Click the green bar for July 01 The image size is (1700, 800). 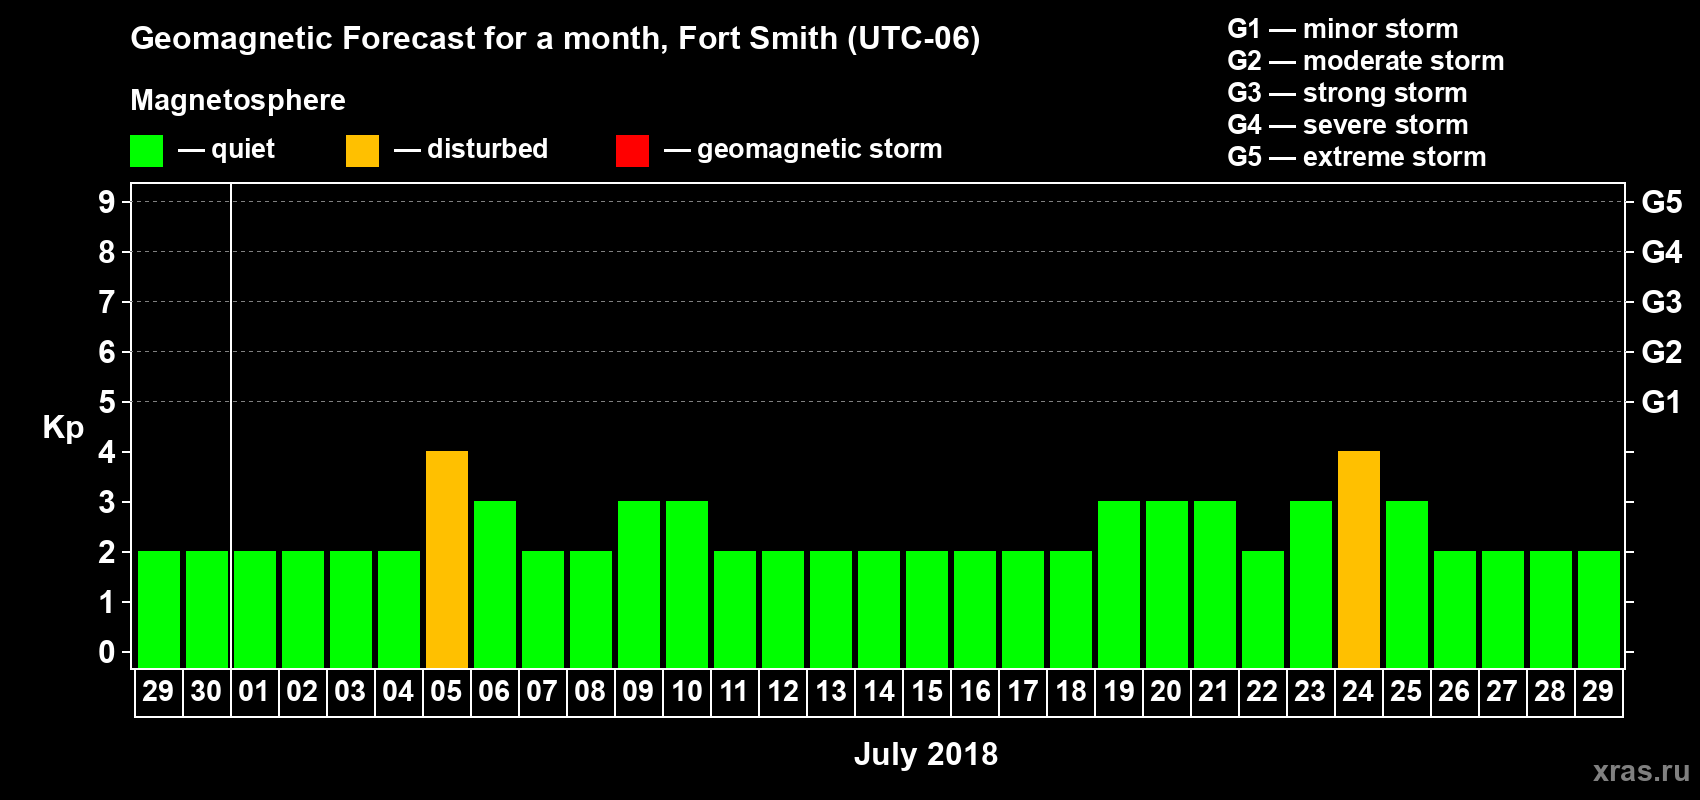[255, 609]
